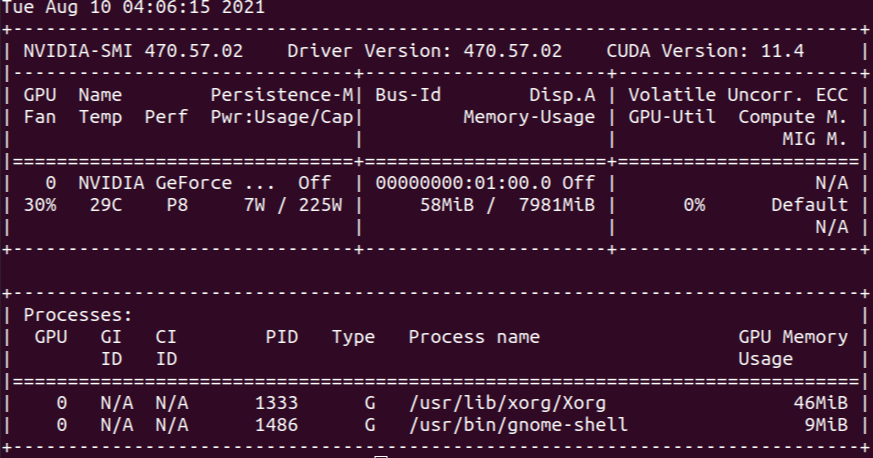Click the Driver Version: 470.57.02 text
This screenshot has width=873, height=458.
424,51
